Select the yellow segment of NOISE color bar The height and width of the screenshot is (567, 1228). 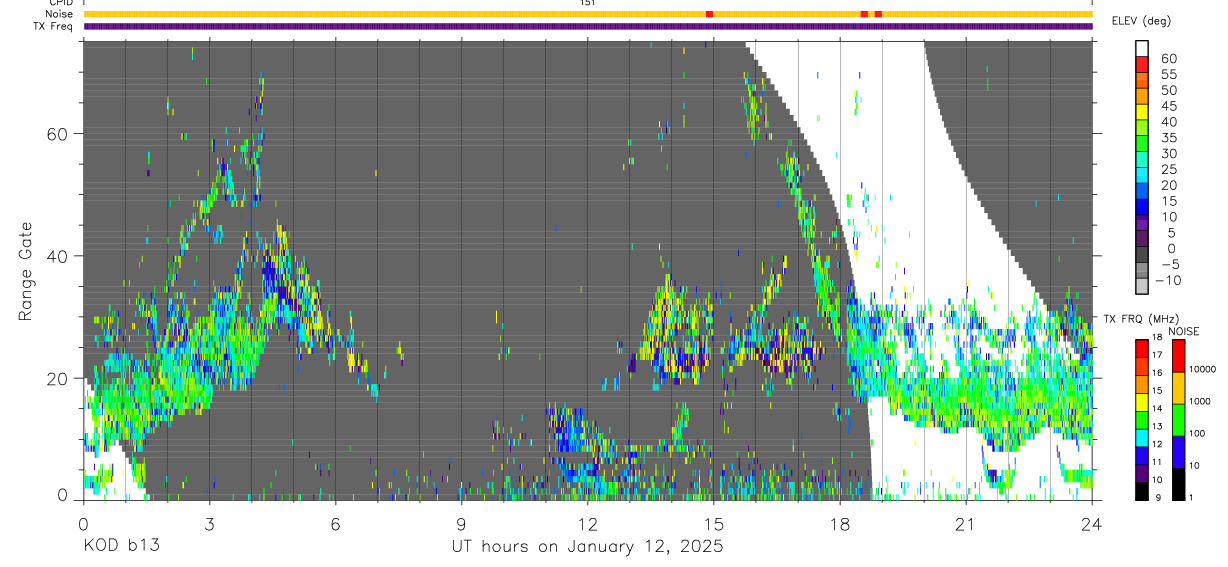click(x=1178, y=388)
